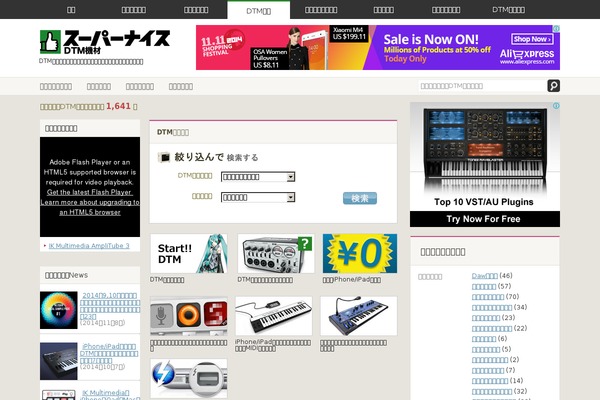Open the iPhone/iPad MIDI keyboard thumbnail
600x400 pixels.
click(274, 316)
